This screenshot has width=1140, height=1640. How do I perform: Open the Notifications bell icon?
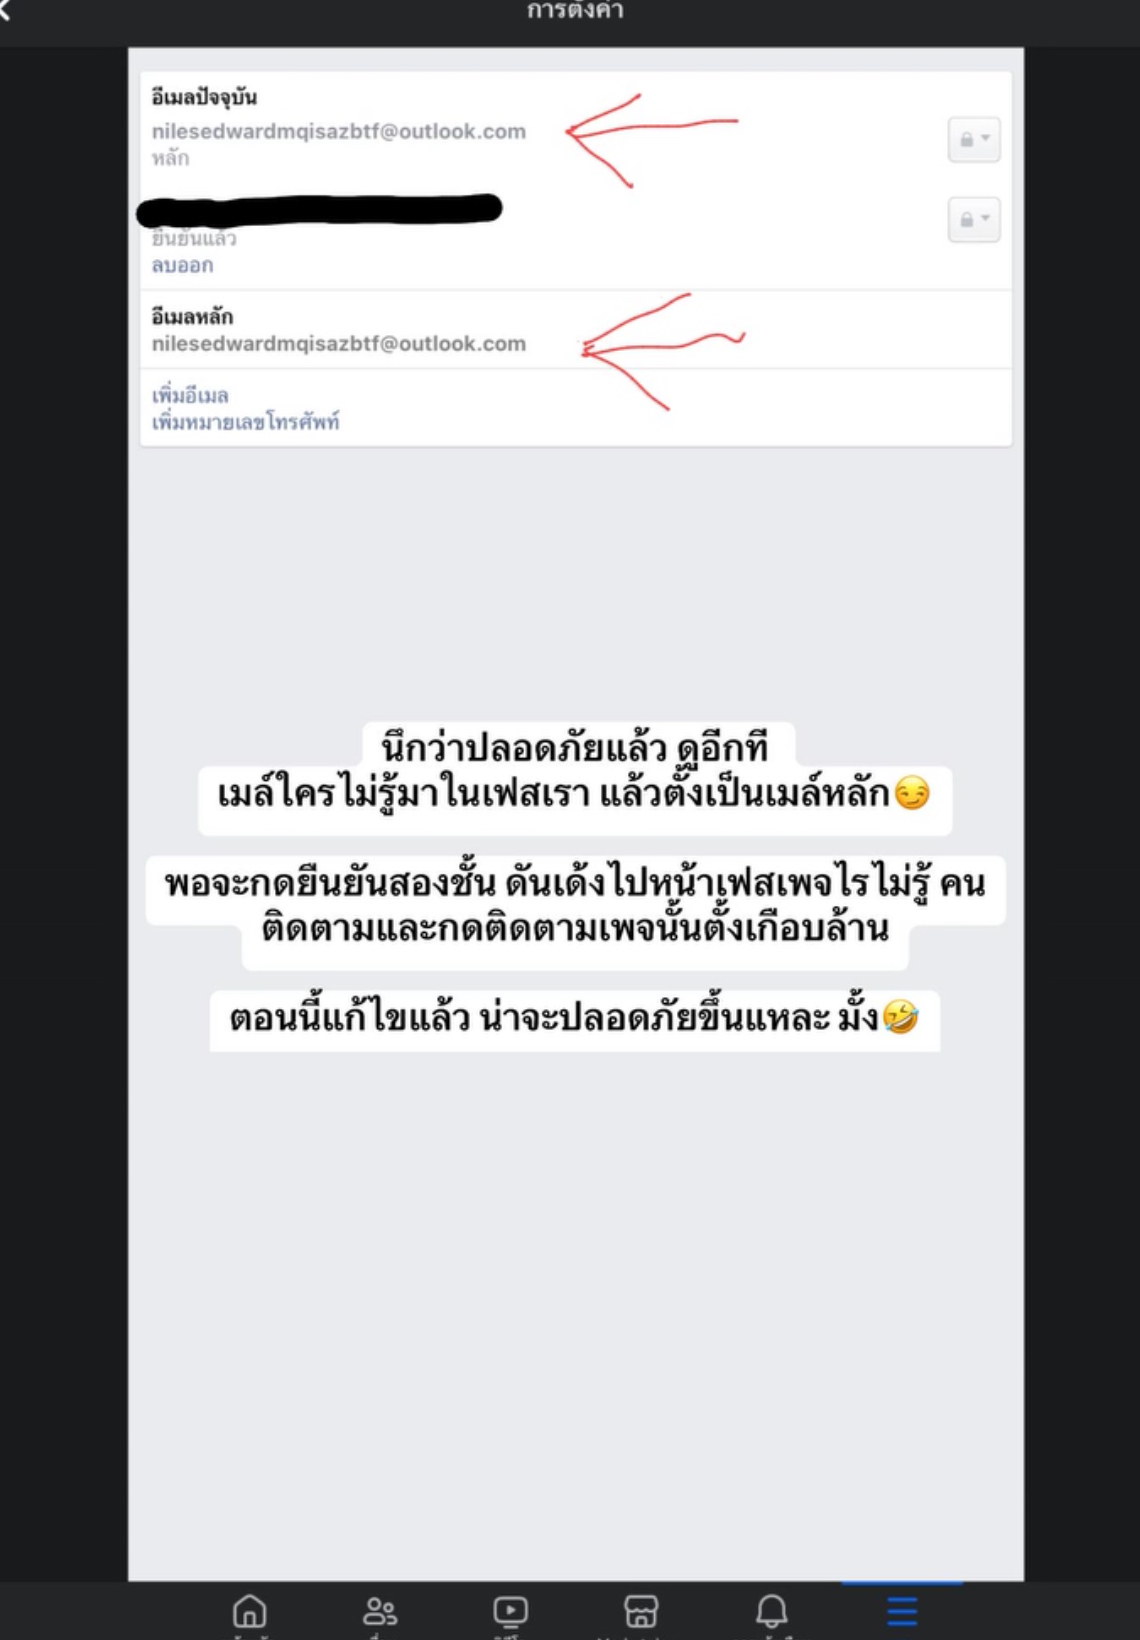[771, 1611]
